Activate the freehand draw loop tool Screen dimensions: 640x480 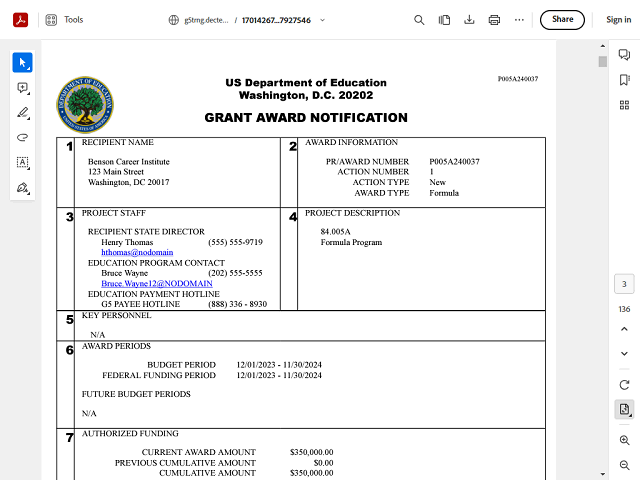(22, 137)
